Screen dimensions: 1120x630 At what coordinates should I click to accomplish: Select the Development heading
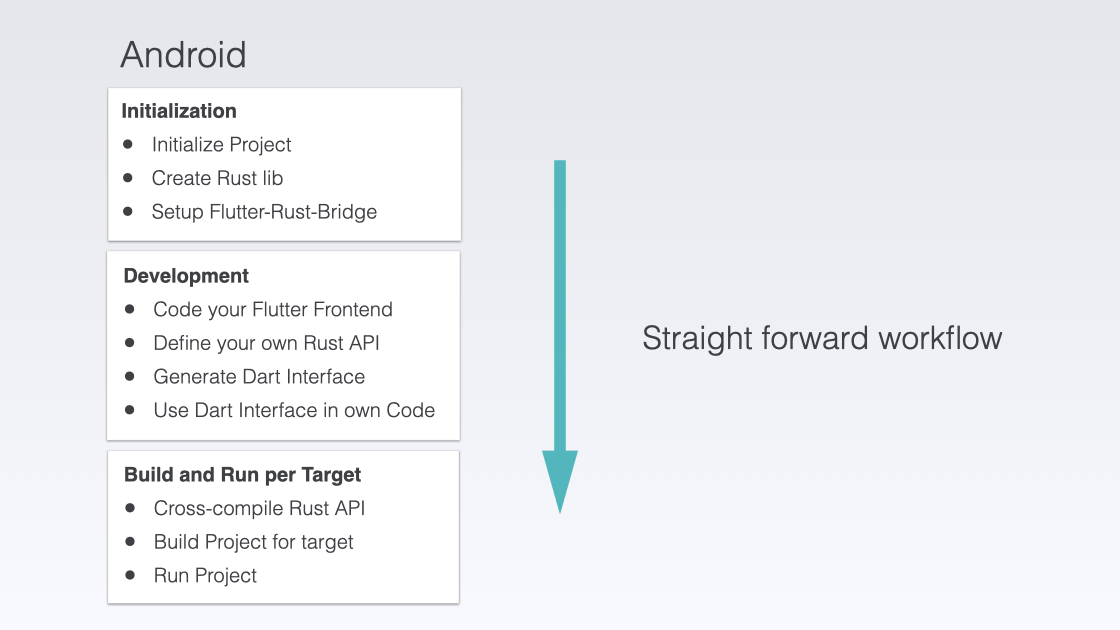(x=186, y=276)
